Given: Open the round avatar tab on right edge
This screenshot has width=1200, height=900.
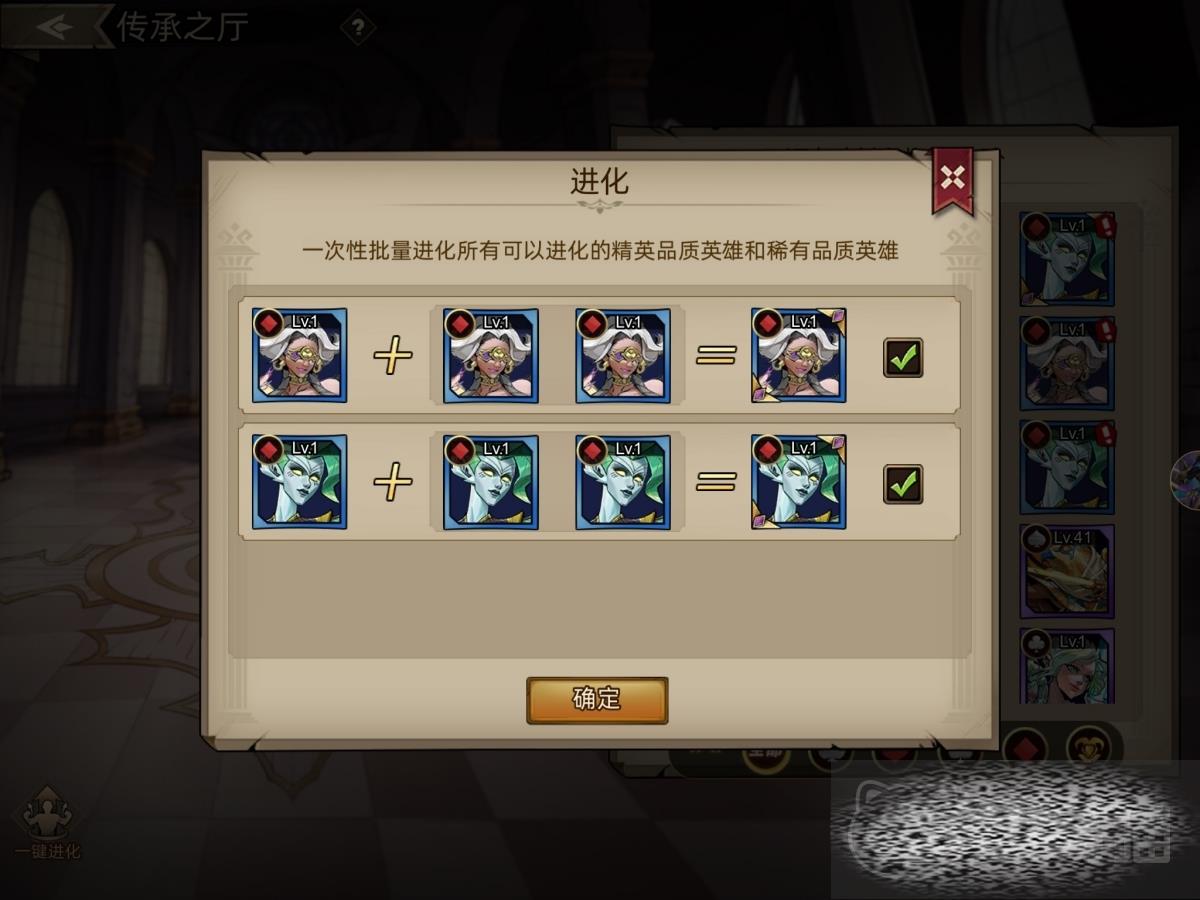Looking at the screenshot, I should 1186,478.
